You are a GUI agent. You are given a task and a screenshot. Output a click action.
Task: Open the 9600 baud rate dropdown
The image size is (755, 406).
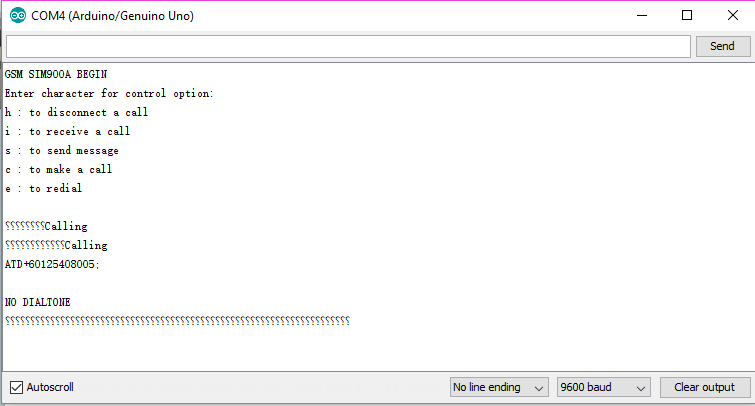(603, 387)
